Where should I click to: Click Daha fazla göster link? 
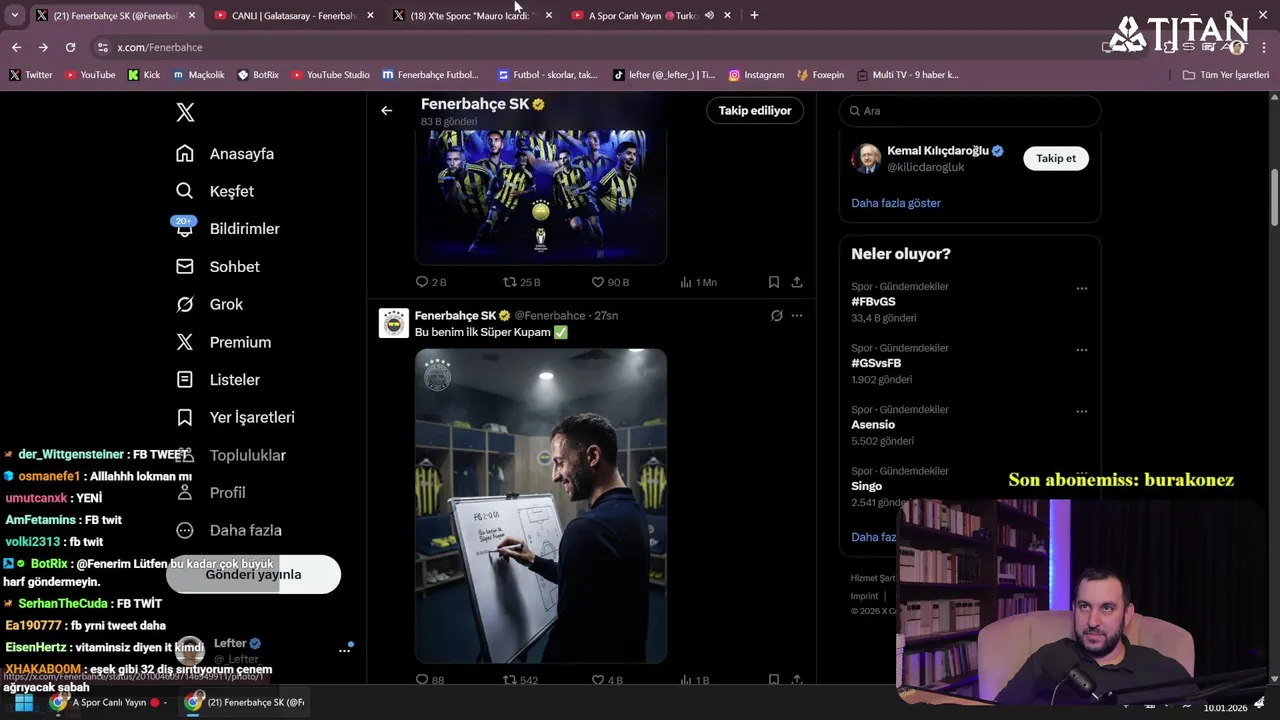click(x=896, y=203)
